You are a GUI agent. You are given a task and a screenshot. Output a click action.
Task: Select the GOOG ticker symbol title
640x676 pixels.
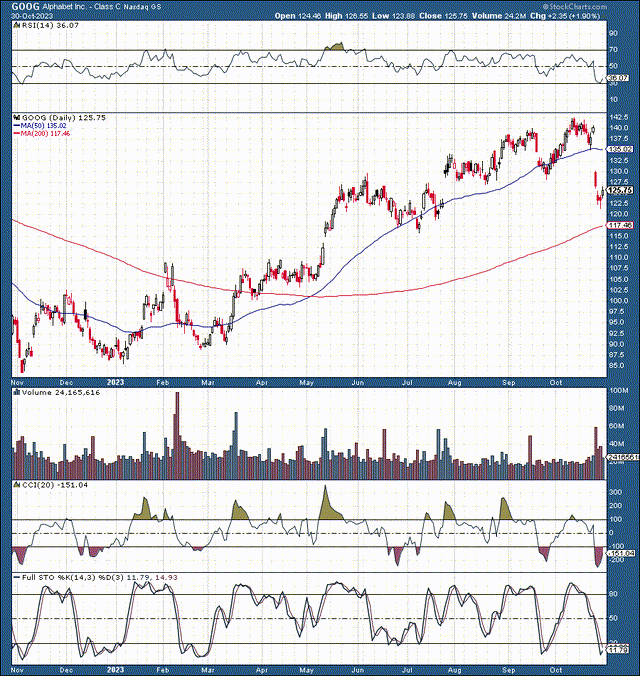25,6
